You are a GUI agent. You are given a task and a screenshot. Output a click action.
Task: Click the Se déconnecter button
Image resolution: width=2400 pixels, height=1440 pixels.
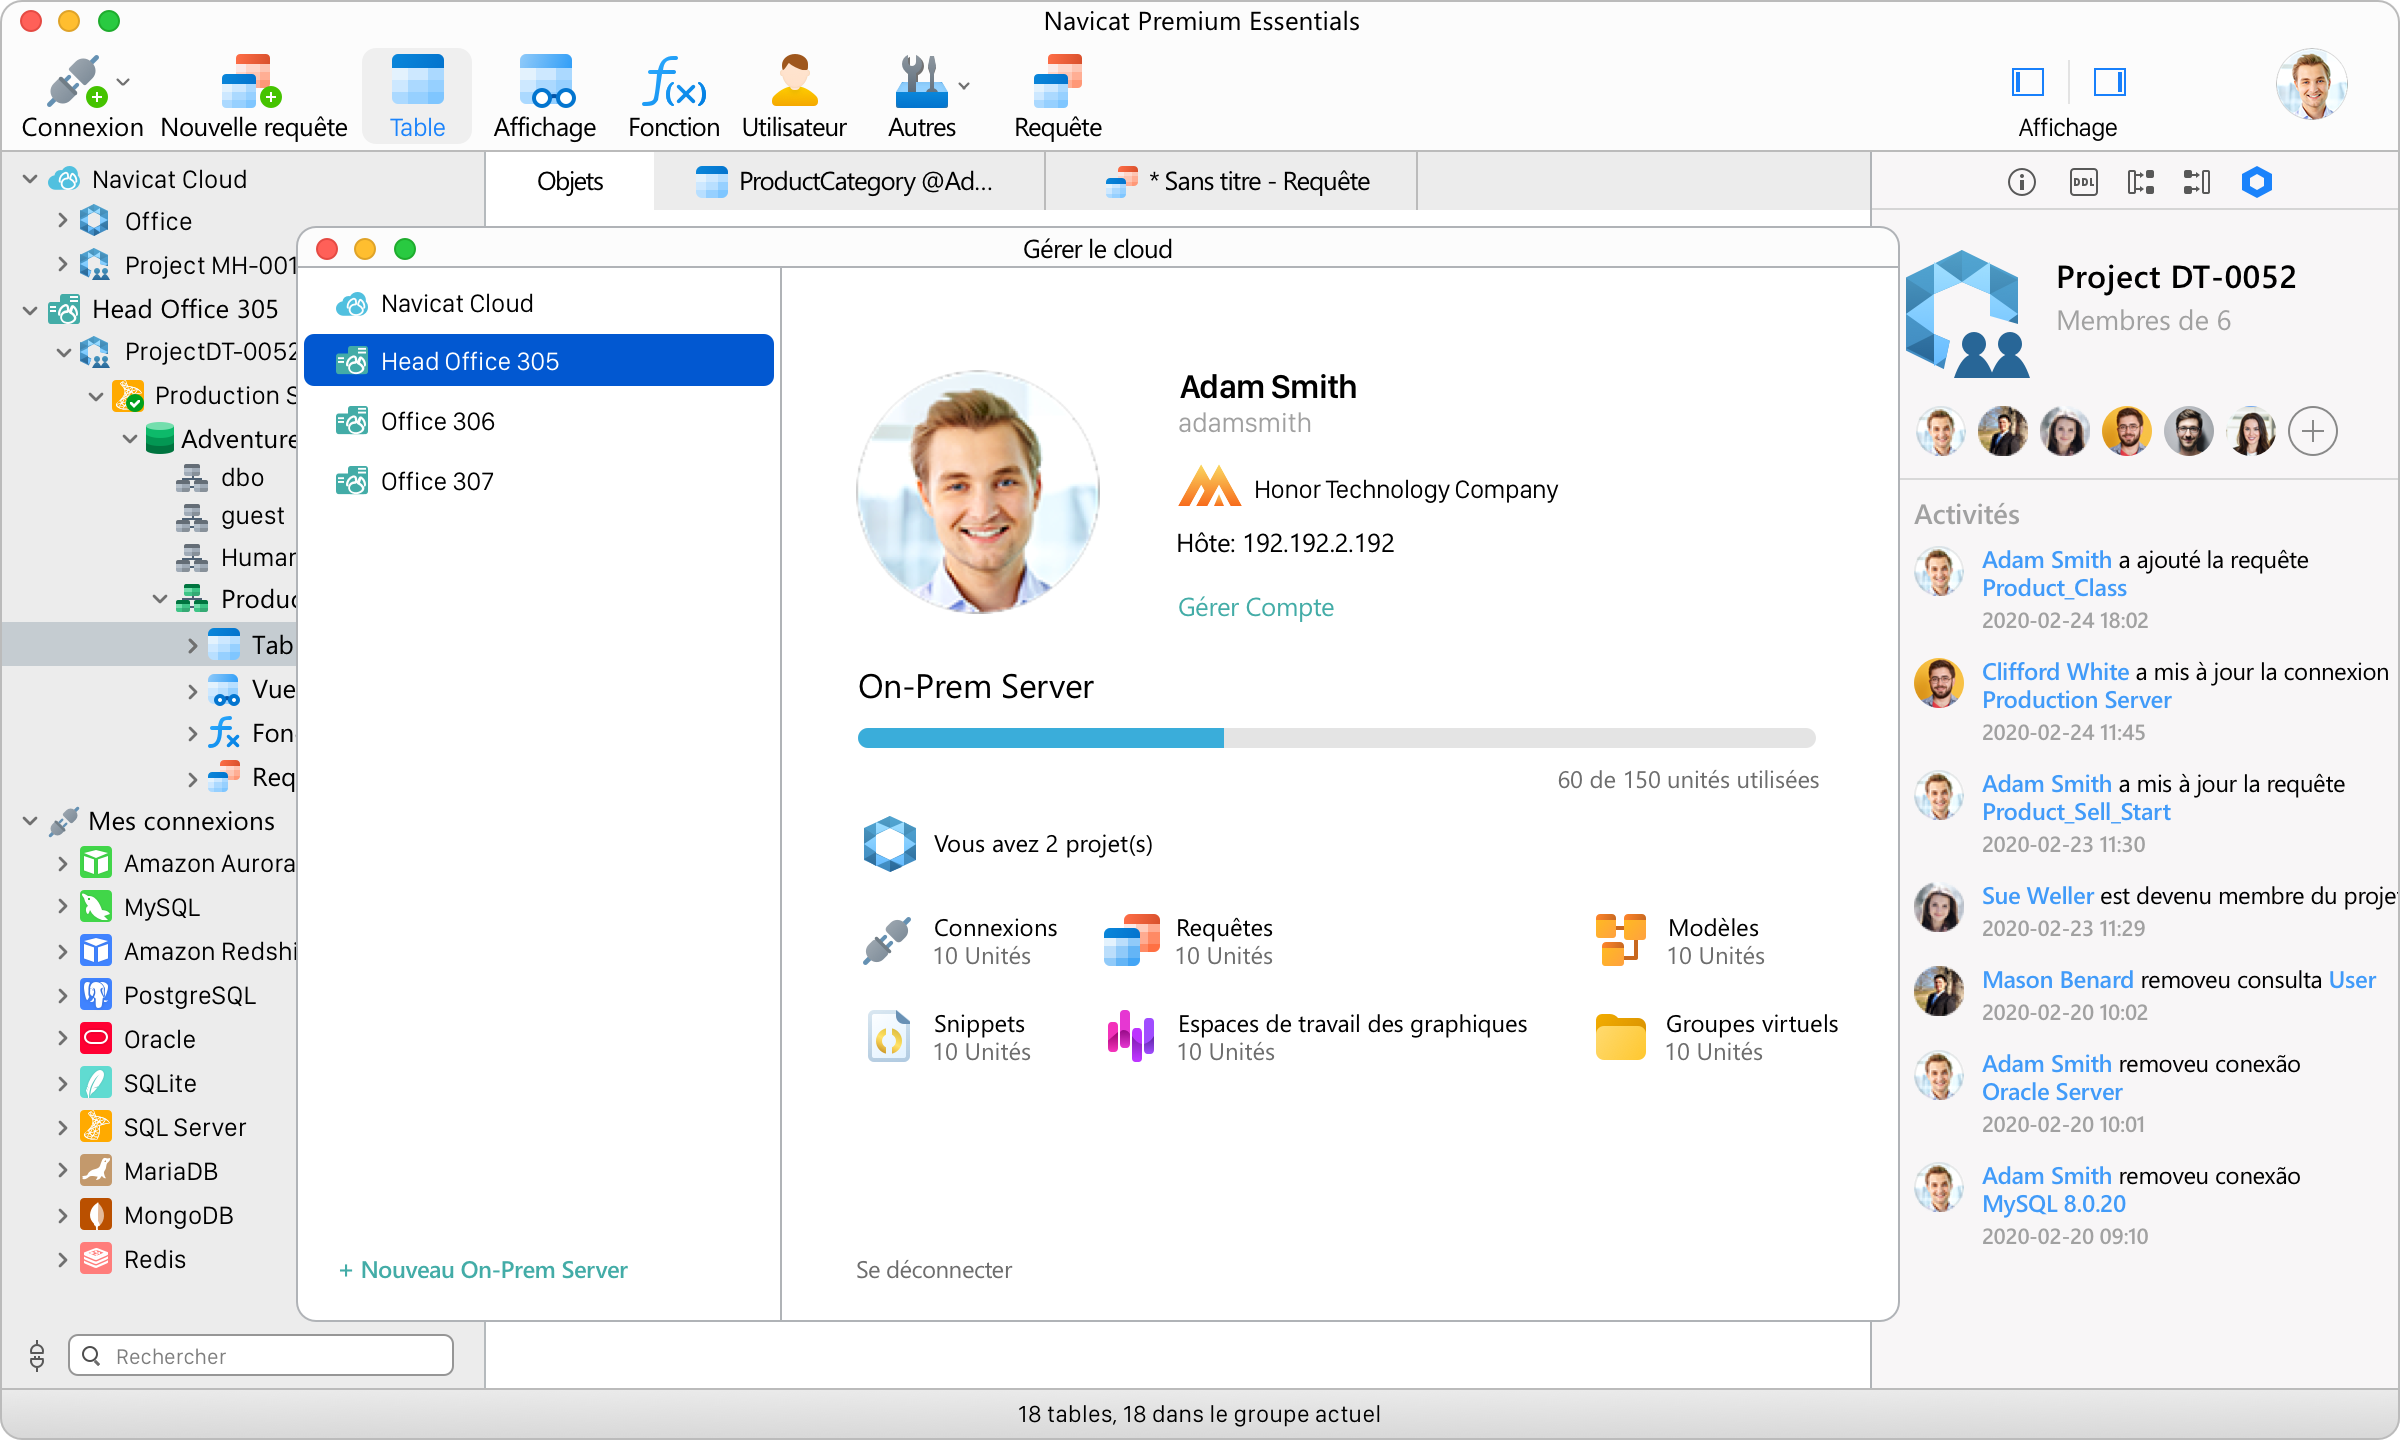pyautogui.click(x=934, y=1270)
